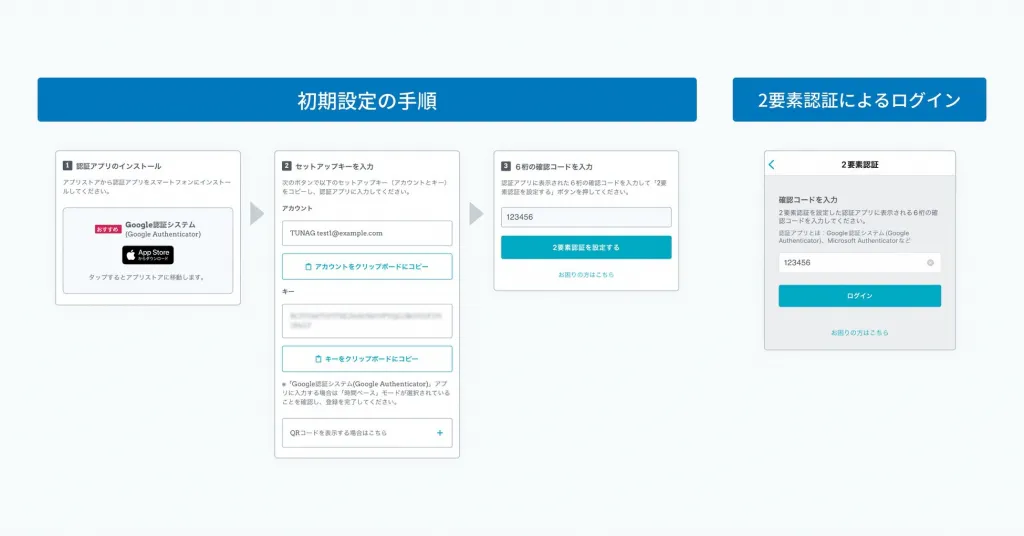Viewport: 1024px width, 536px height.
Task: Click the おすすめ badge beside Google認証システム
Action: tap(108, 229)
